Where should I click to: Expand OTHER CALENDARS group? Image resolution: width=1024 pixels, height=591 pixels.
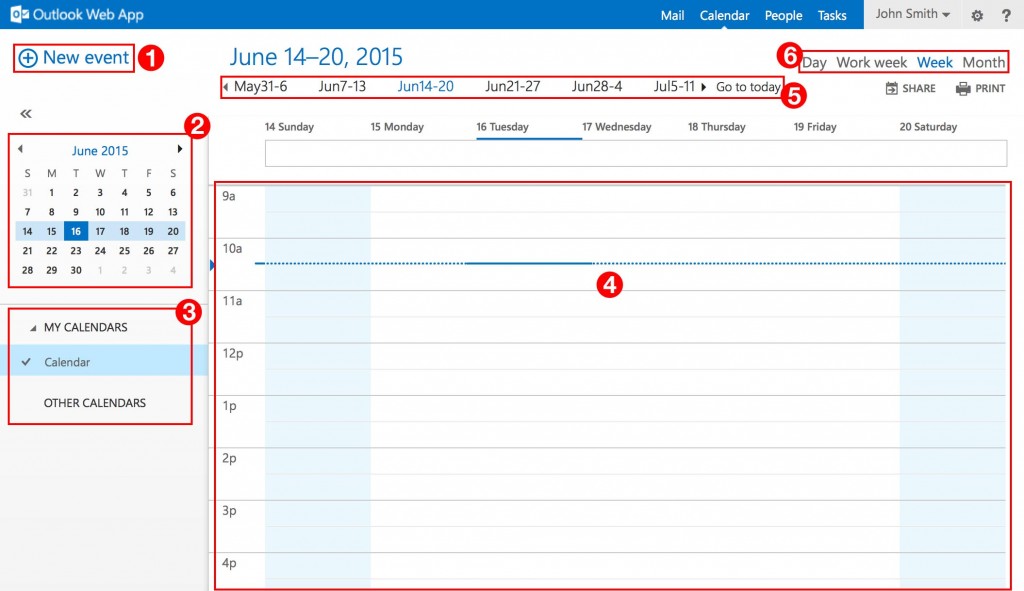pyautogui.click(x=94, y=403)
